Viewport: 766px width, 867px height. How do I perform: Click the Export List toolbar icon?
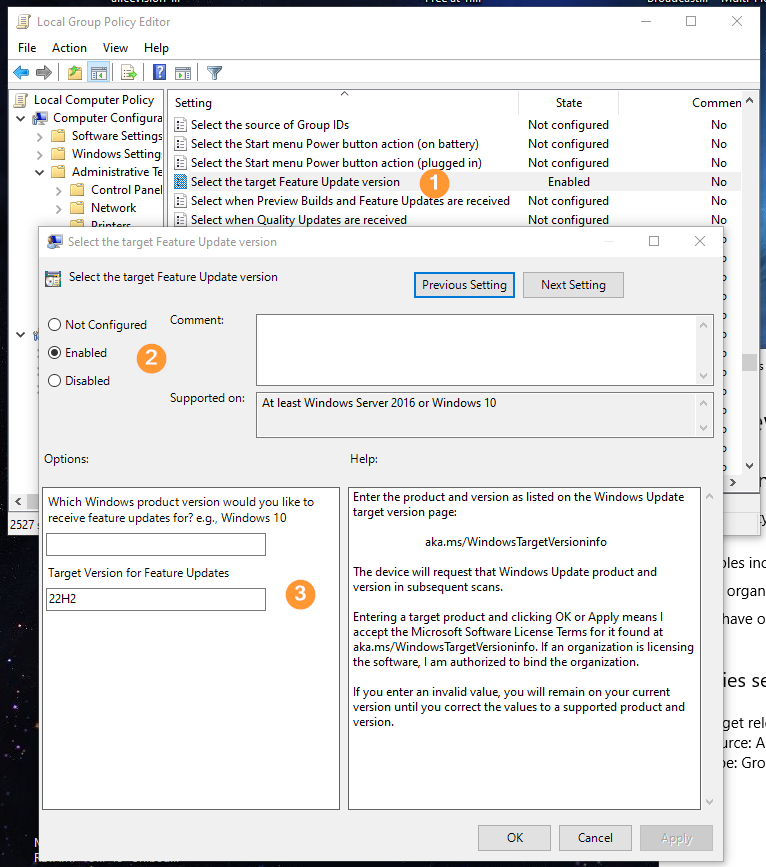click(x=128, y=72)
